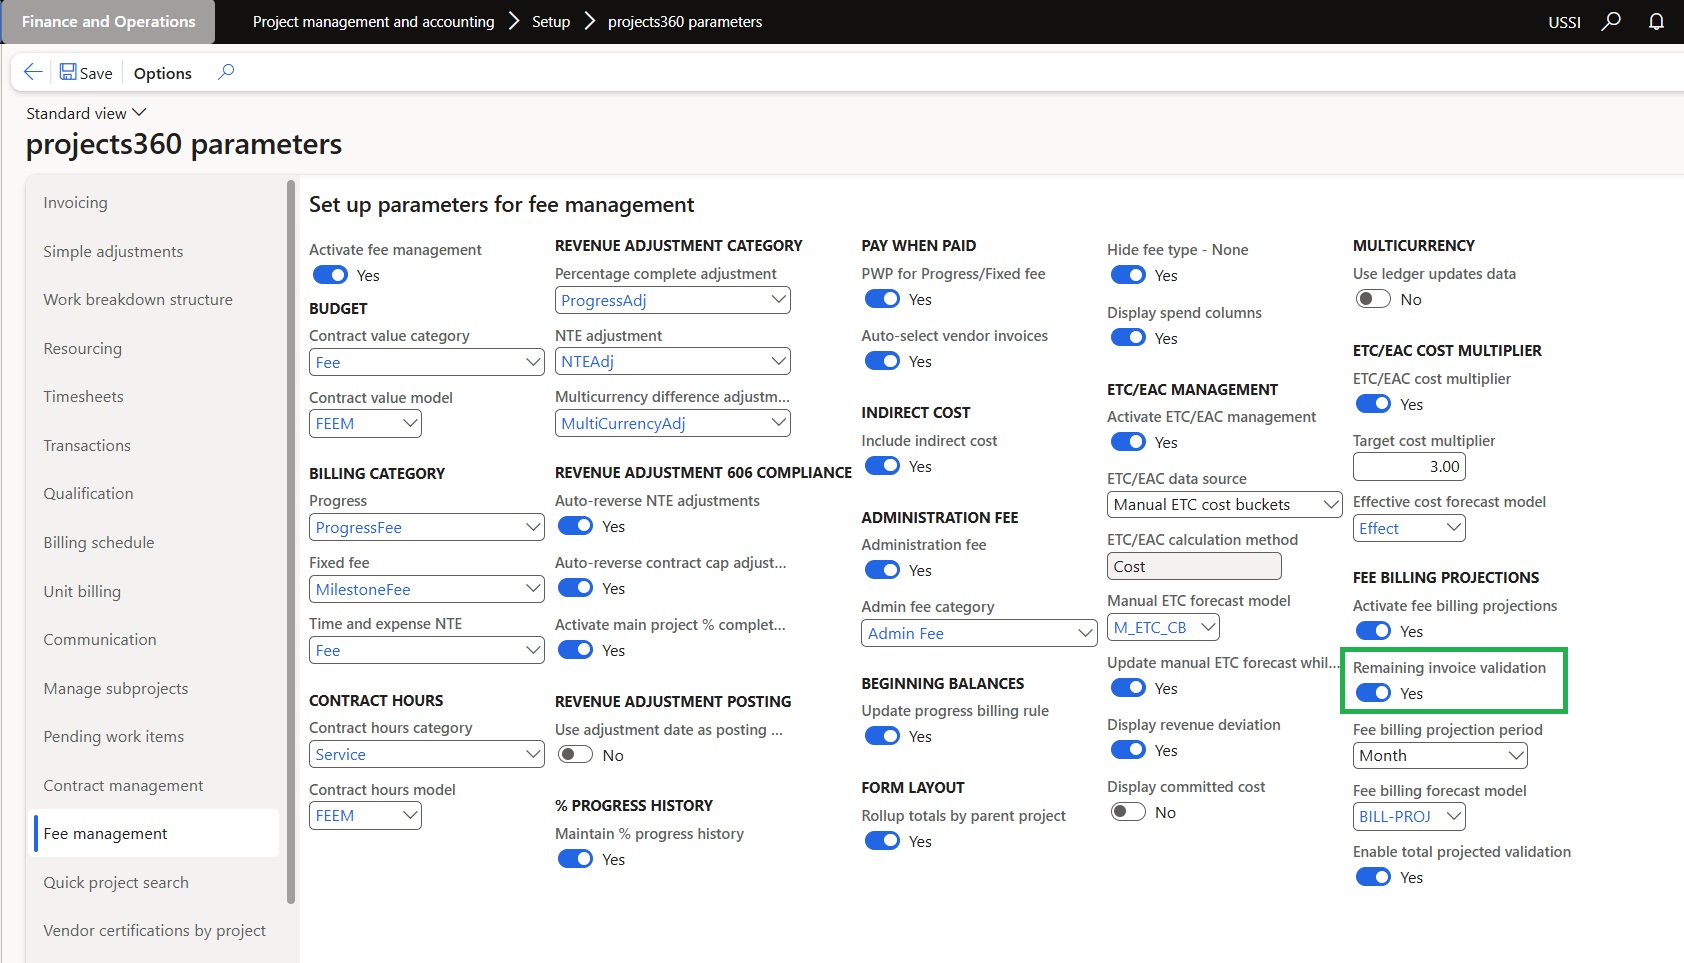1684x963 pixels.
Task: Click the back arrow icon
Action: tap(33, 72)
